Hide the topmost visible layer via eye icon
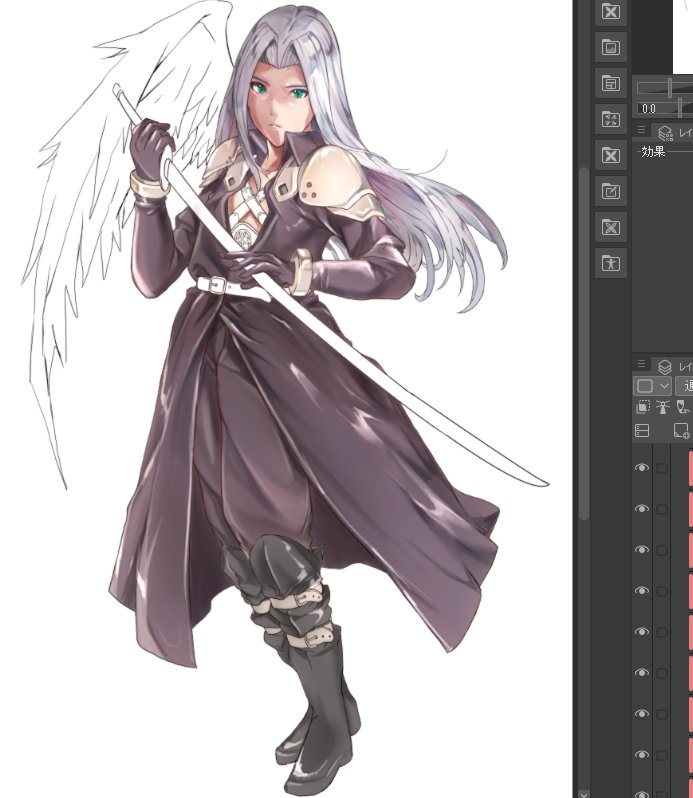 (642, 468)
